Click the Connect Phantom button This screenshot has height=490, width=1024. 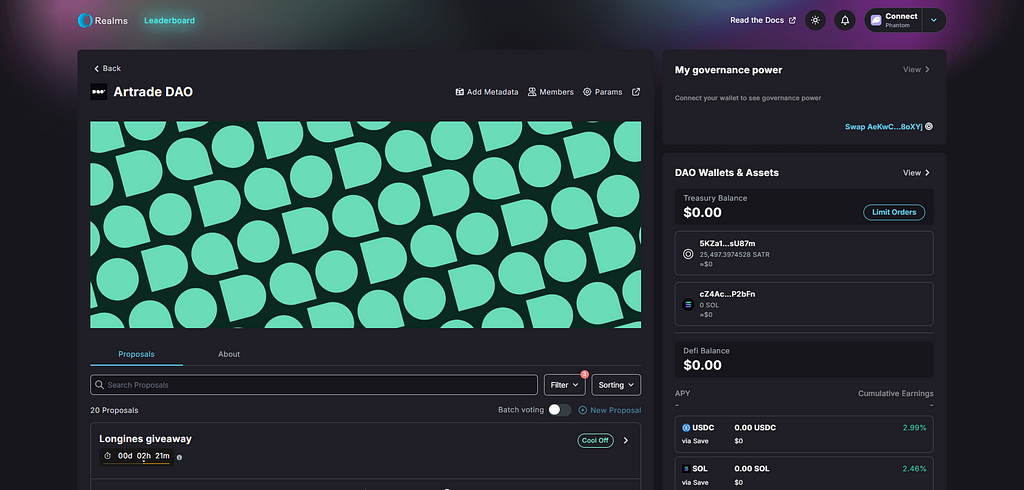pyautogui.click(x=893, y=20)
